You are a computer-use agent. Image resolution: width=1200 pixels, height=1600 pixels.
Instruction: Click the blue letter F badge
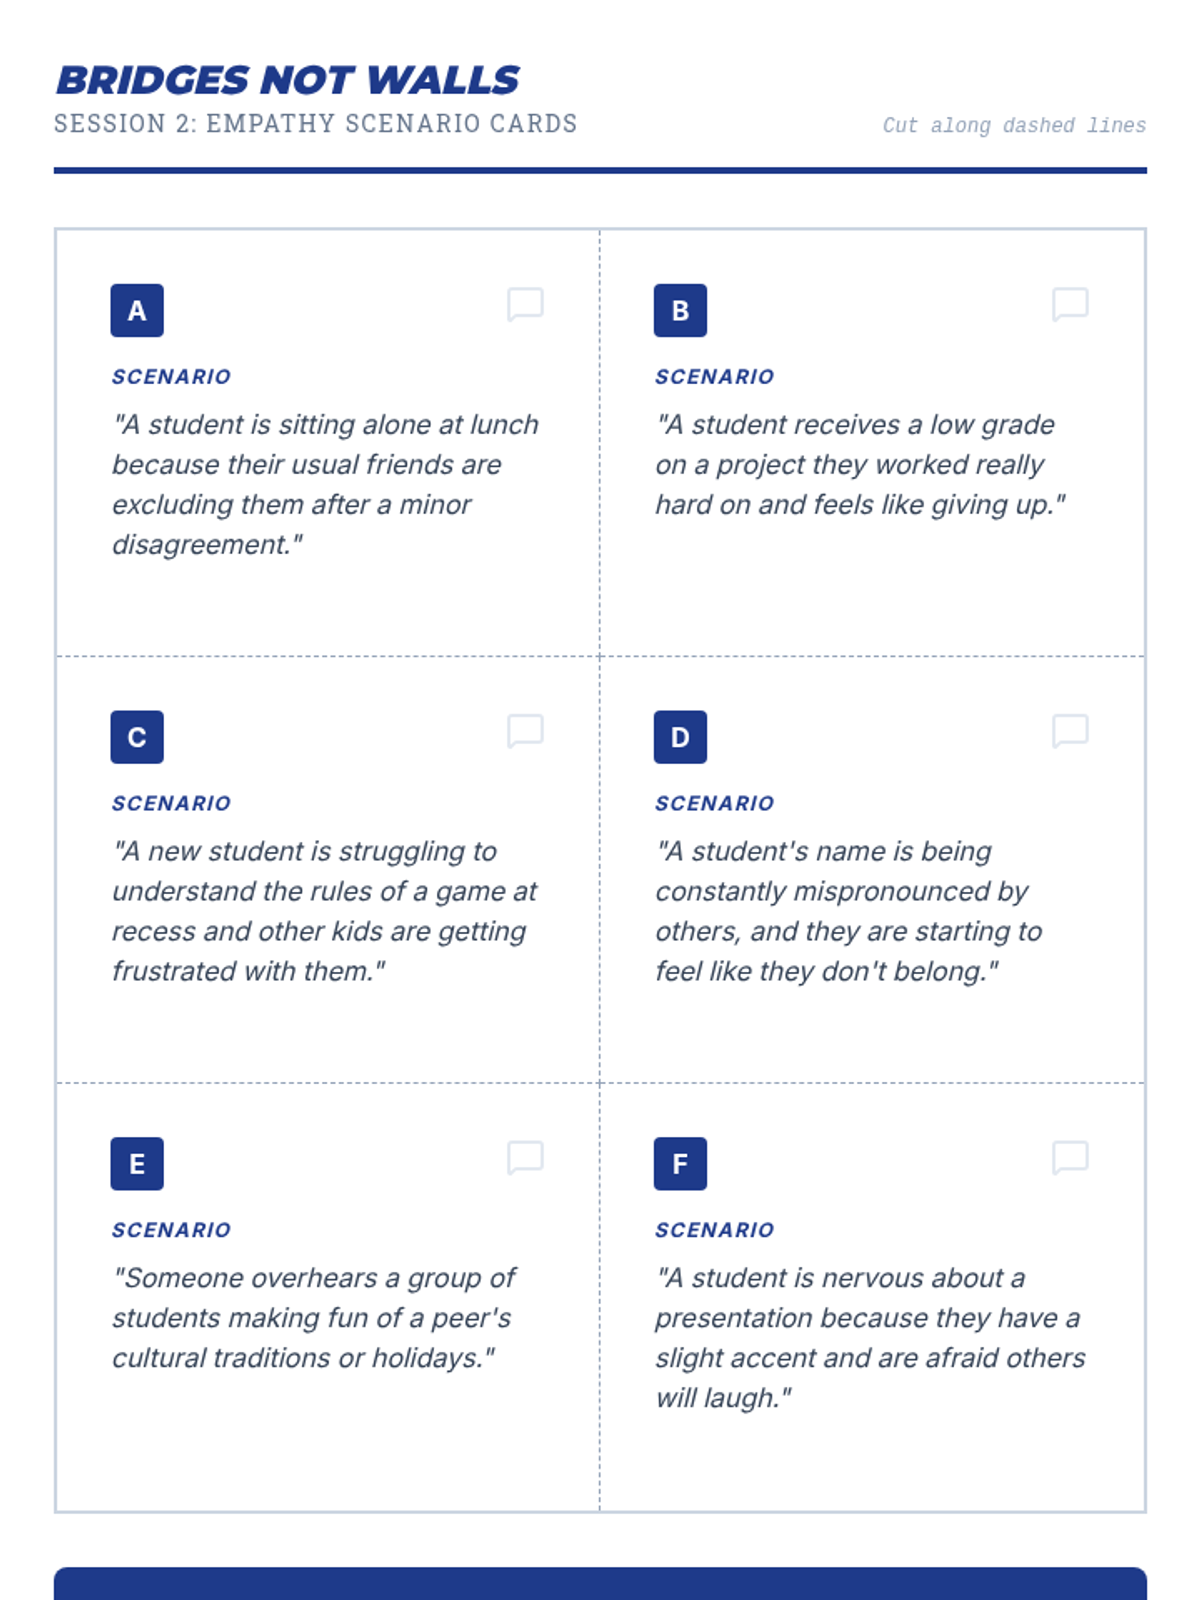680,1164
